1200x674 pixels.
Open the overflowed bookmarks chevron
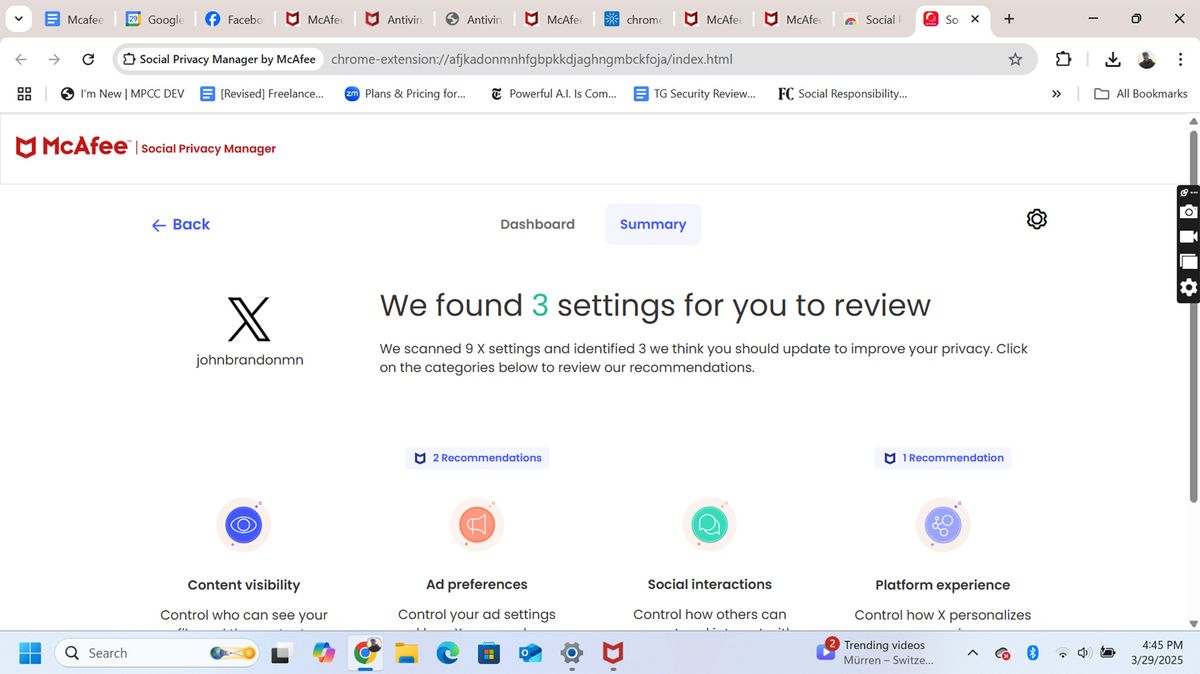point(1056,93)
